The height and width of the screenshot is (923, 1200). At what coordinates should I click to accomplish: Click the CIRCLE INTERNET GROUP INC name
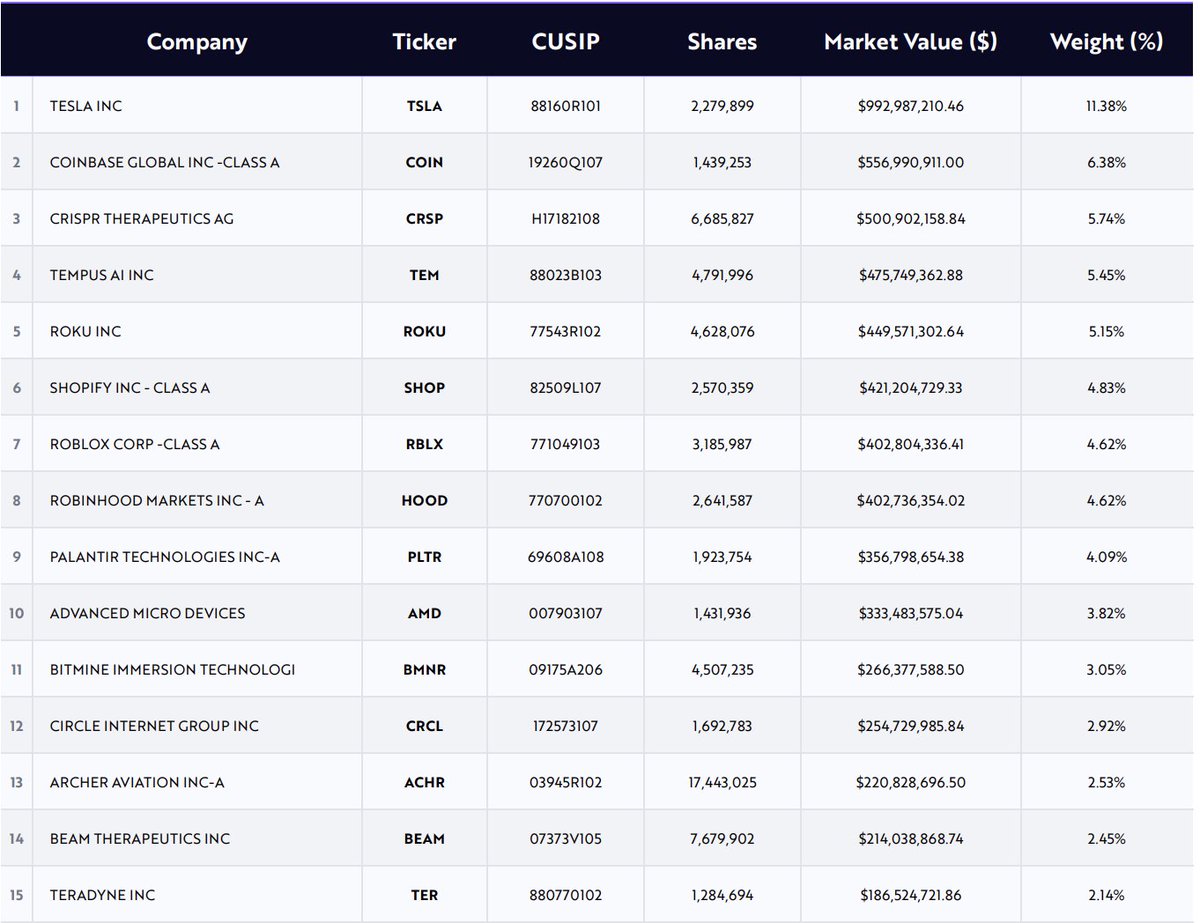point(154,726)
